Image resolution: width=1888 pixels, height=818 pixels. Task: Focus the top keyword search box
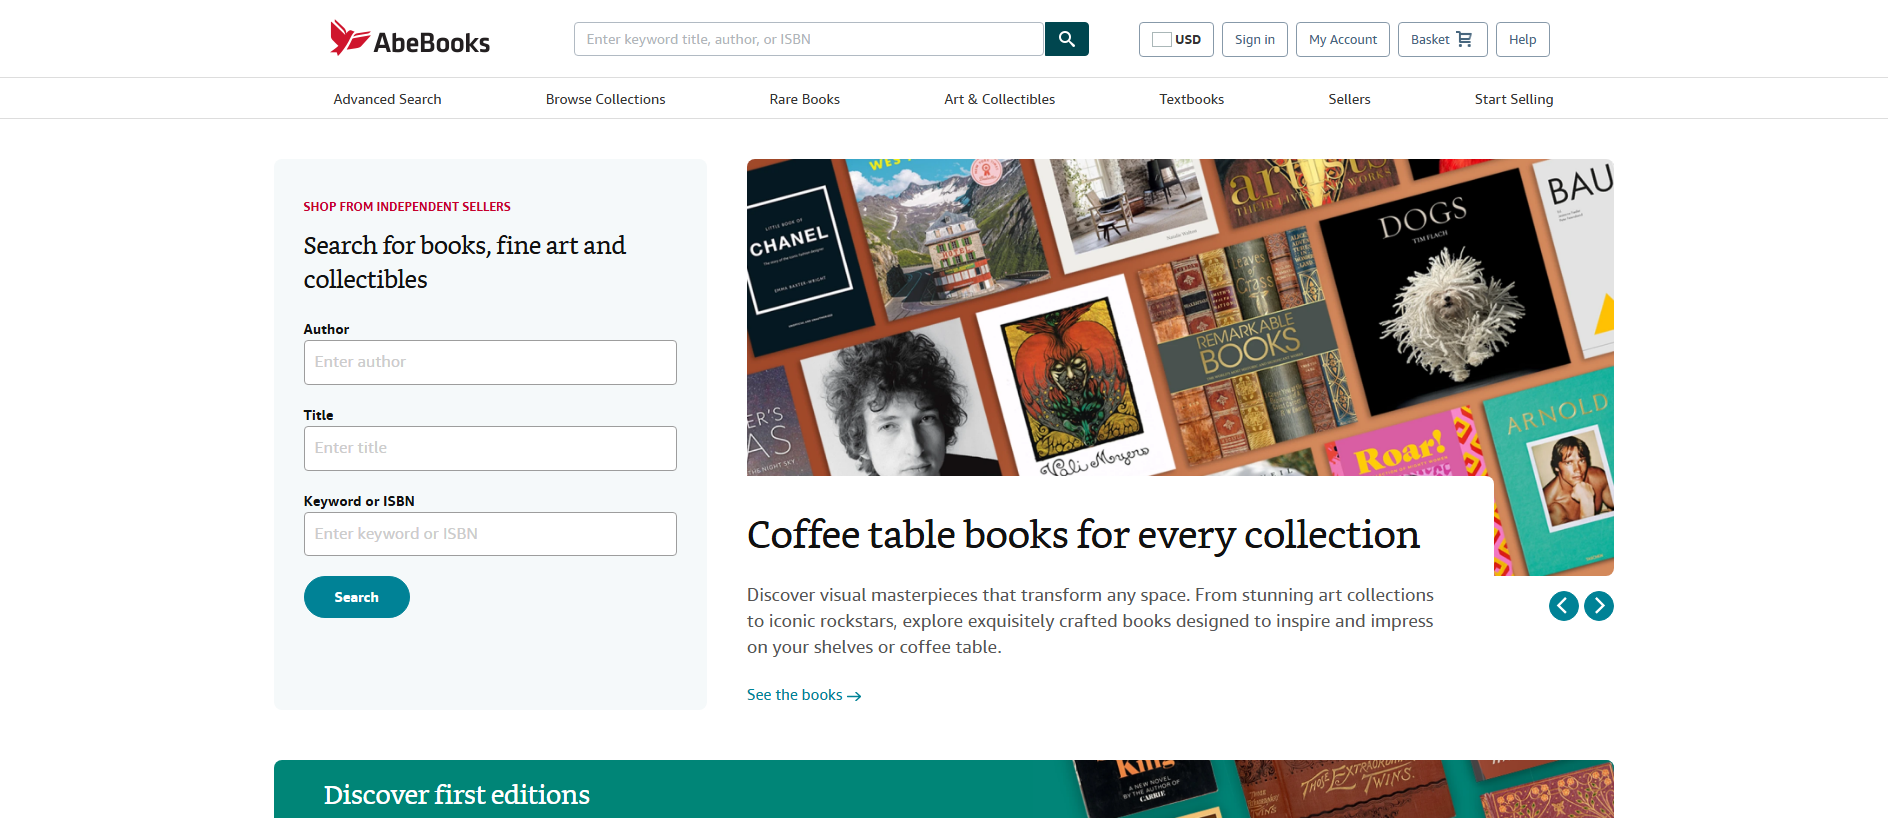point(809,39)
